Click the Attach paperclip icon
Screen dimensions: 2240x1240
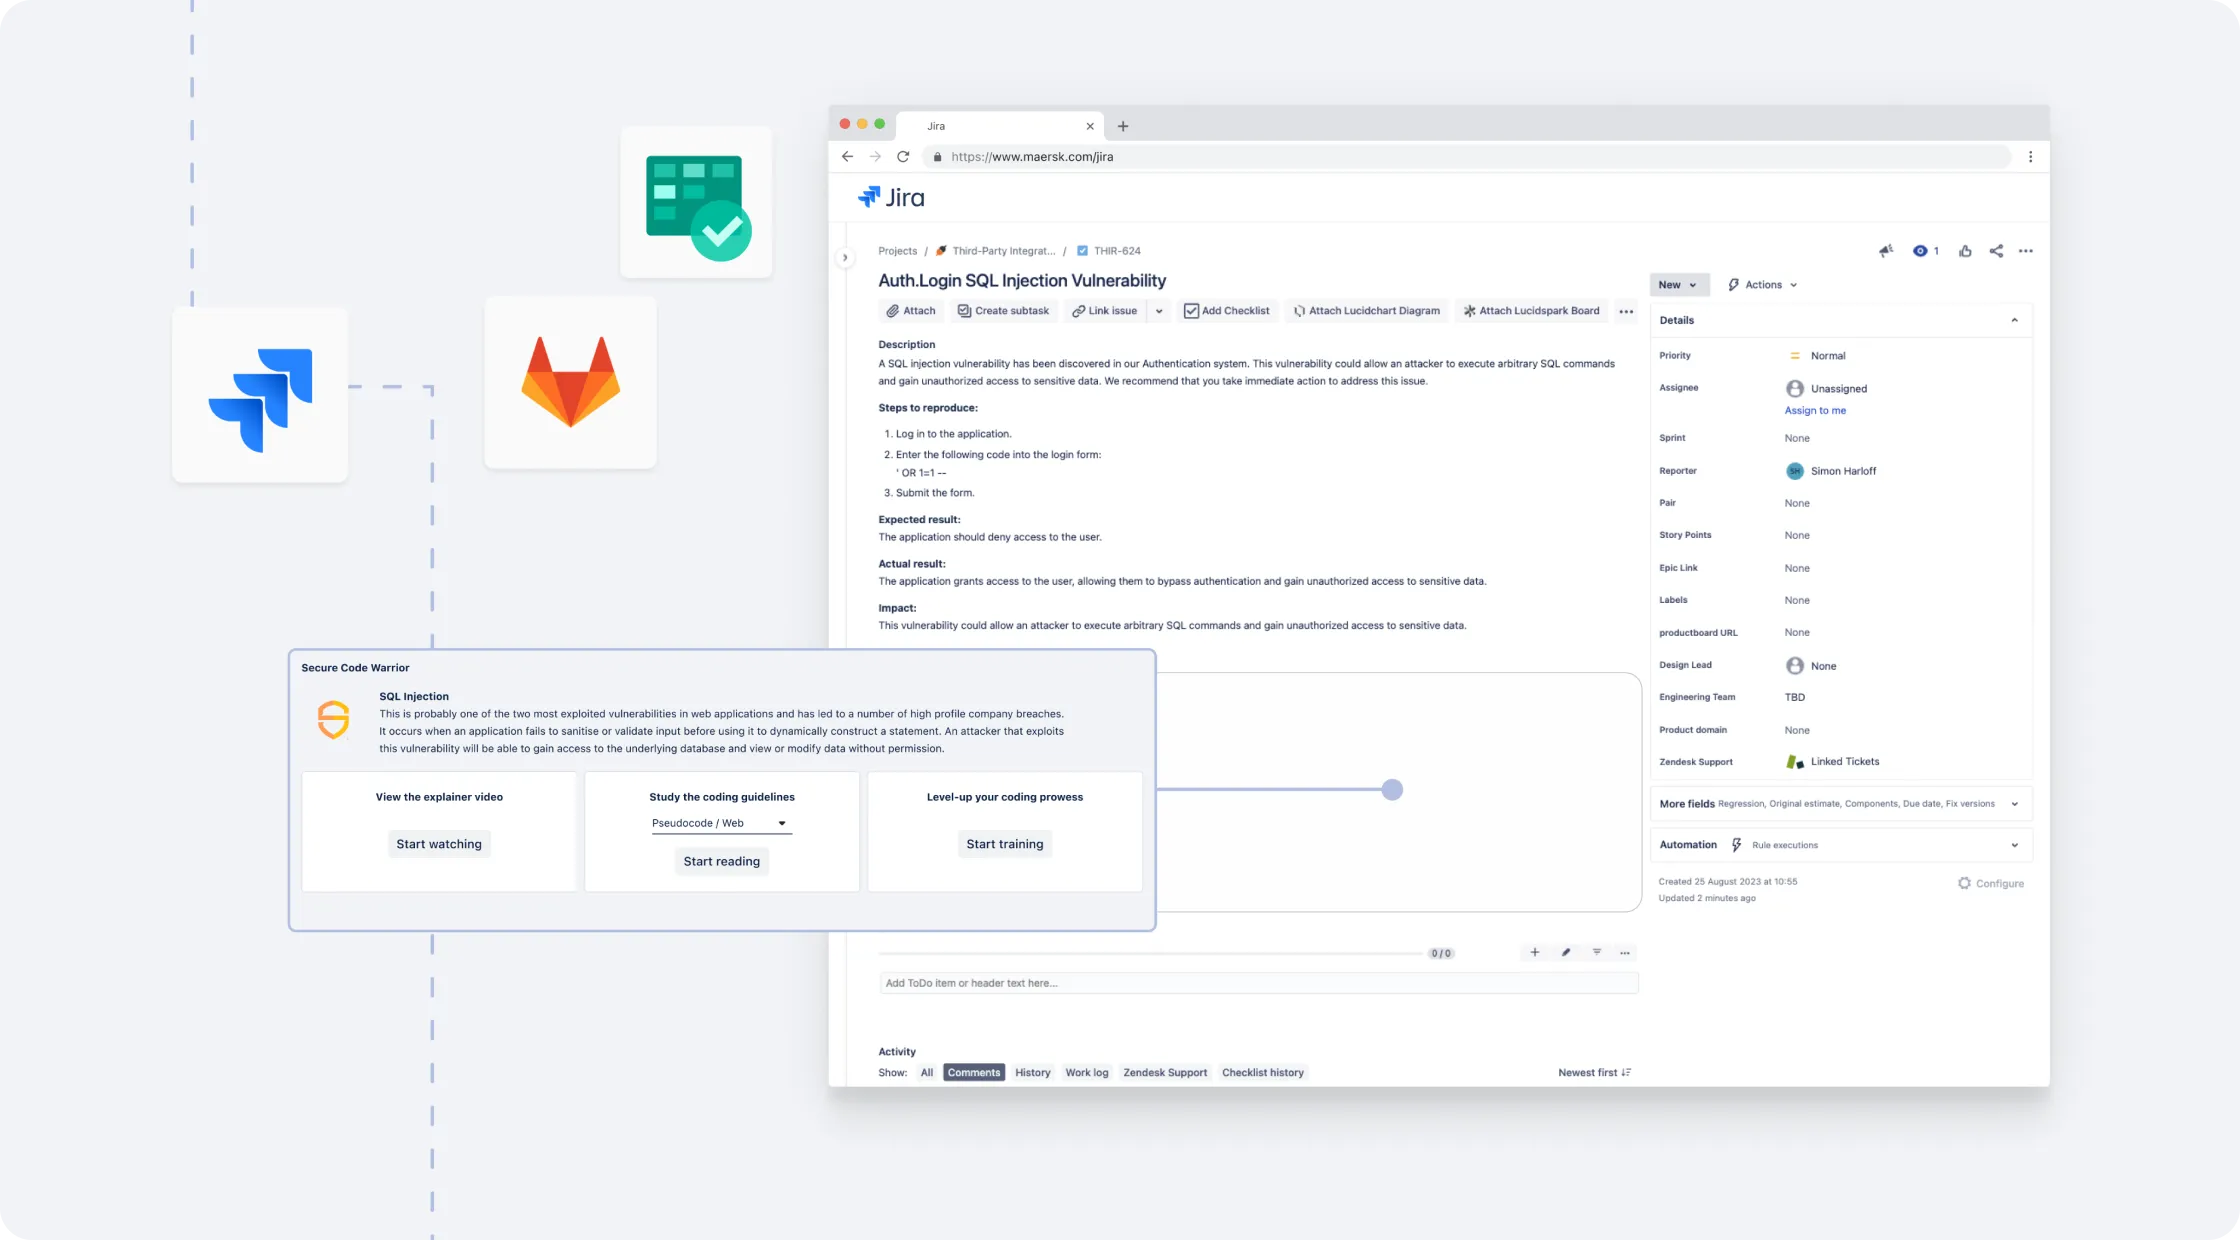[893, 310]
